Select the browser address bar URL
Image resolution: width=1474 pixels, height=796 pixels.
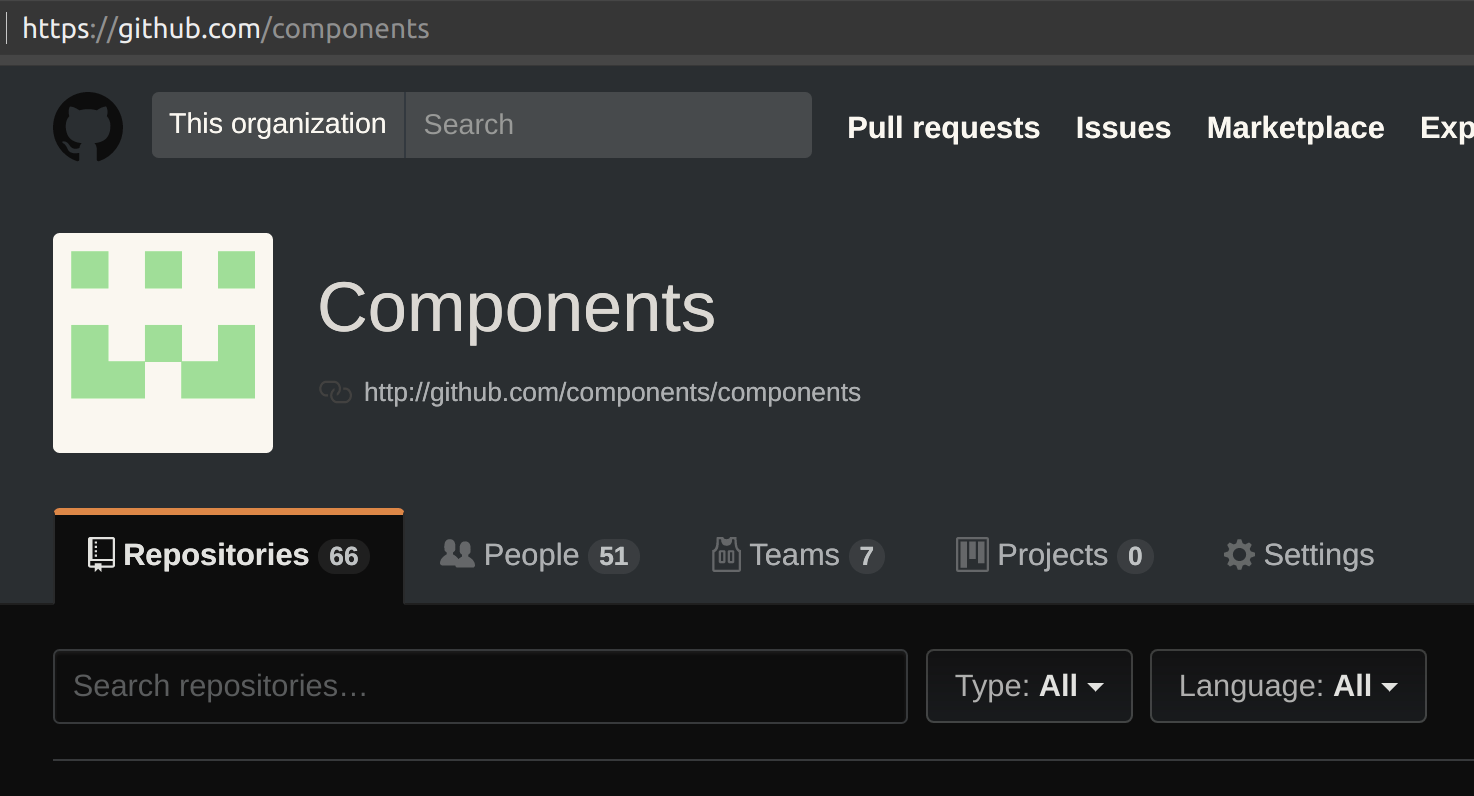(226, 28)
